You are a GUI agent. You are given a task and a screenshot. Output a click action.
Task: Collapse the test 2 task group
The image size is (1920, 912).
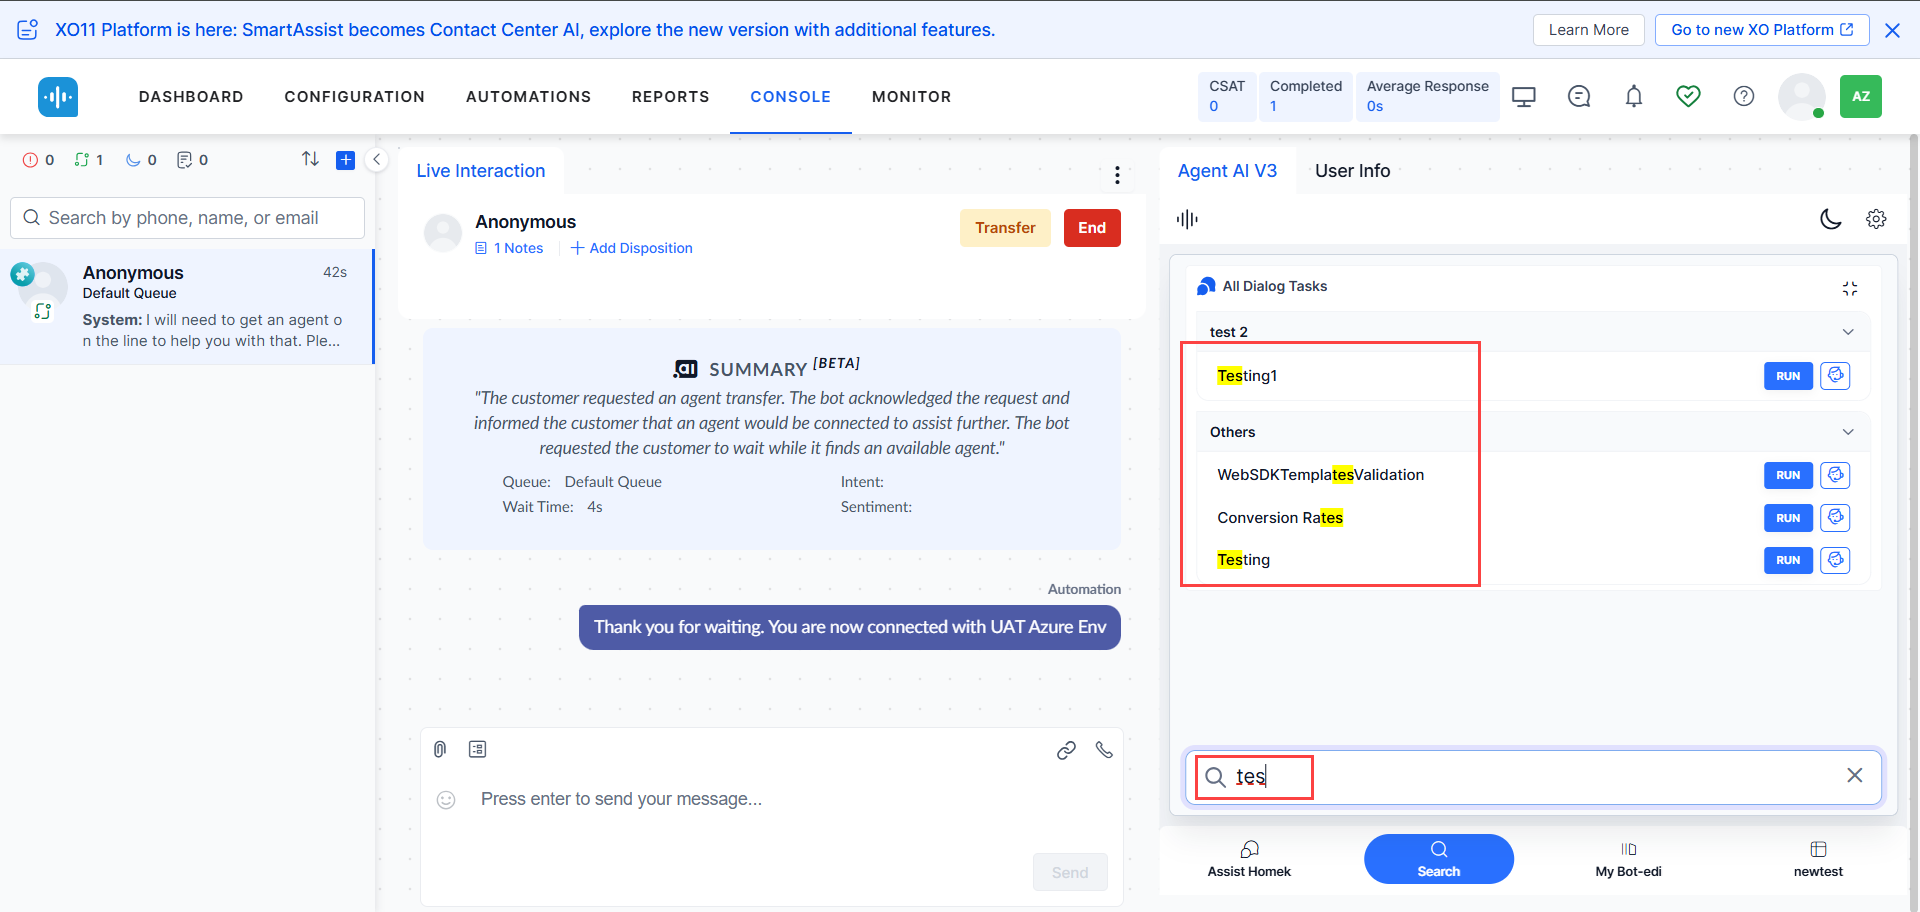1847,332
